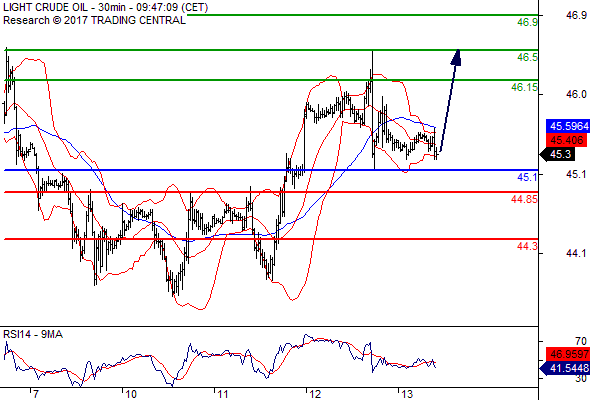
Task: Click the blue 45.5964 moving average label
Action: [x=568, y=126]
